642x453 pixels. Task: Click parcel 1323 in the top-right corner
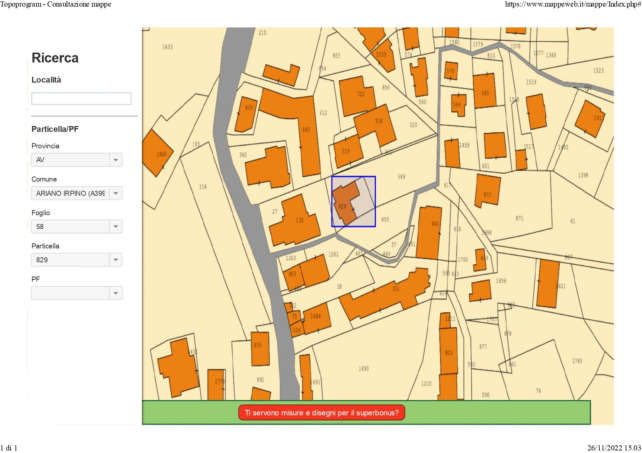[598, 70]
